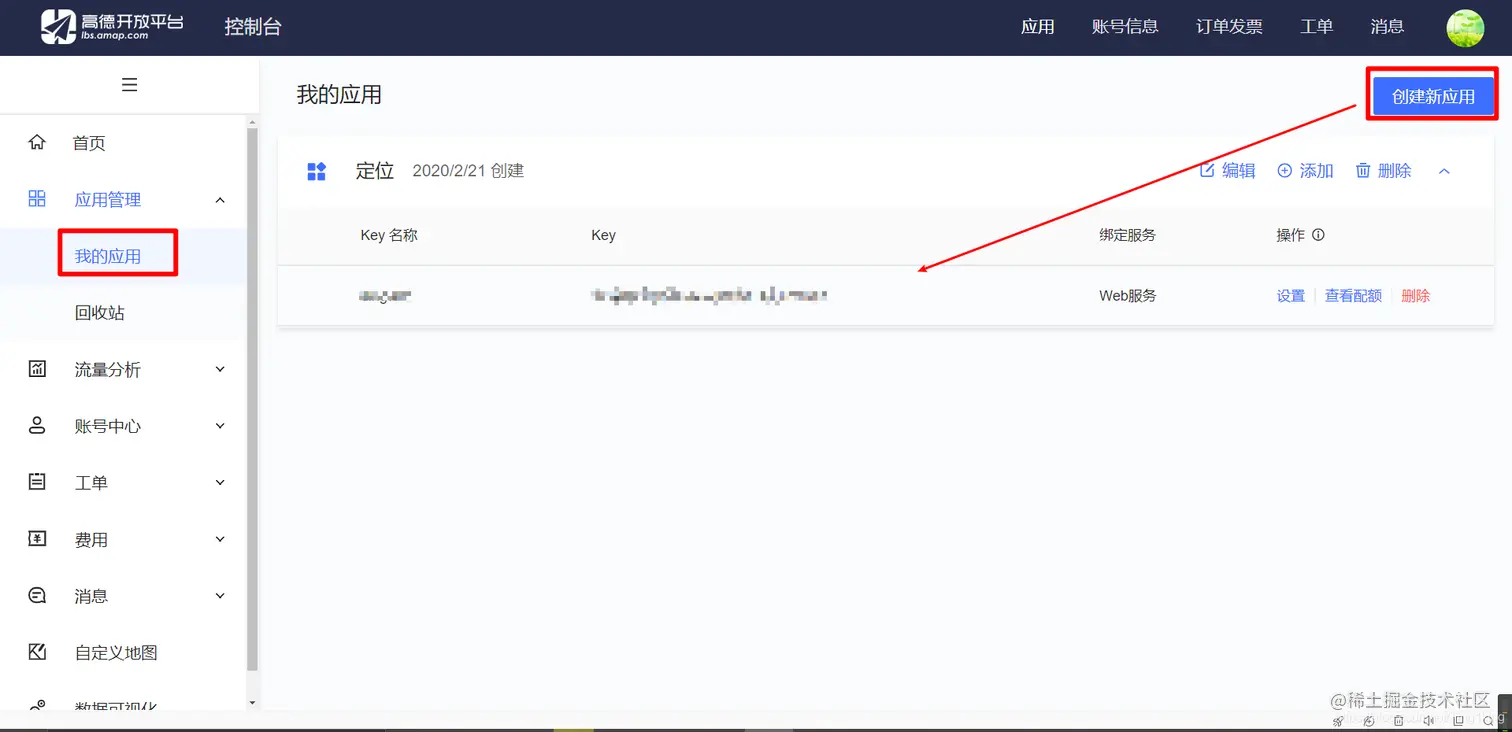The height and width of the screenshot is (732, 1512).
Task: Click the yen icon beside 费用
Action: click(x=37, y=539)
